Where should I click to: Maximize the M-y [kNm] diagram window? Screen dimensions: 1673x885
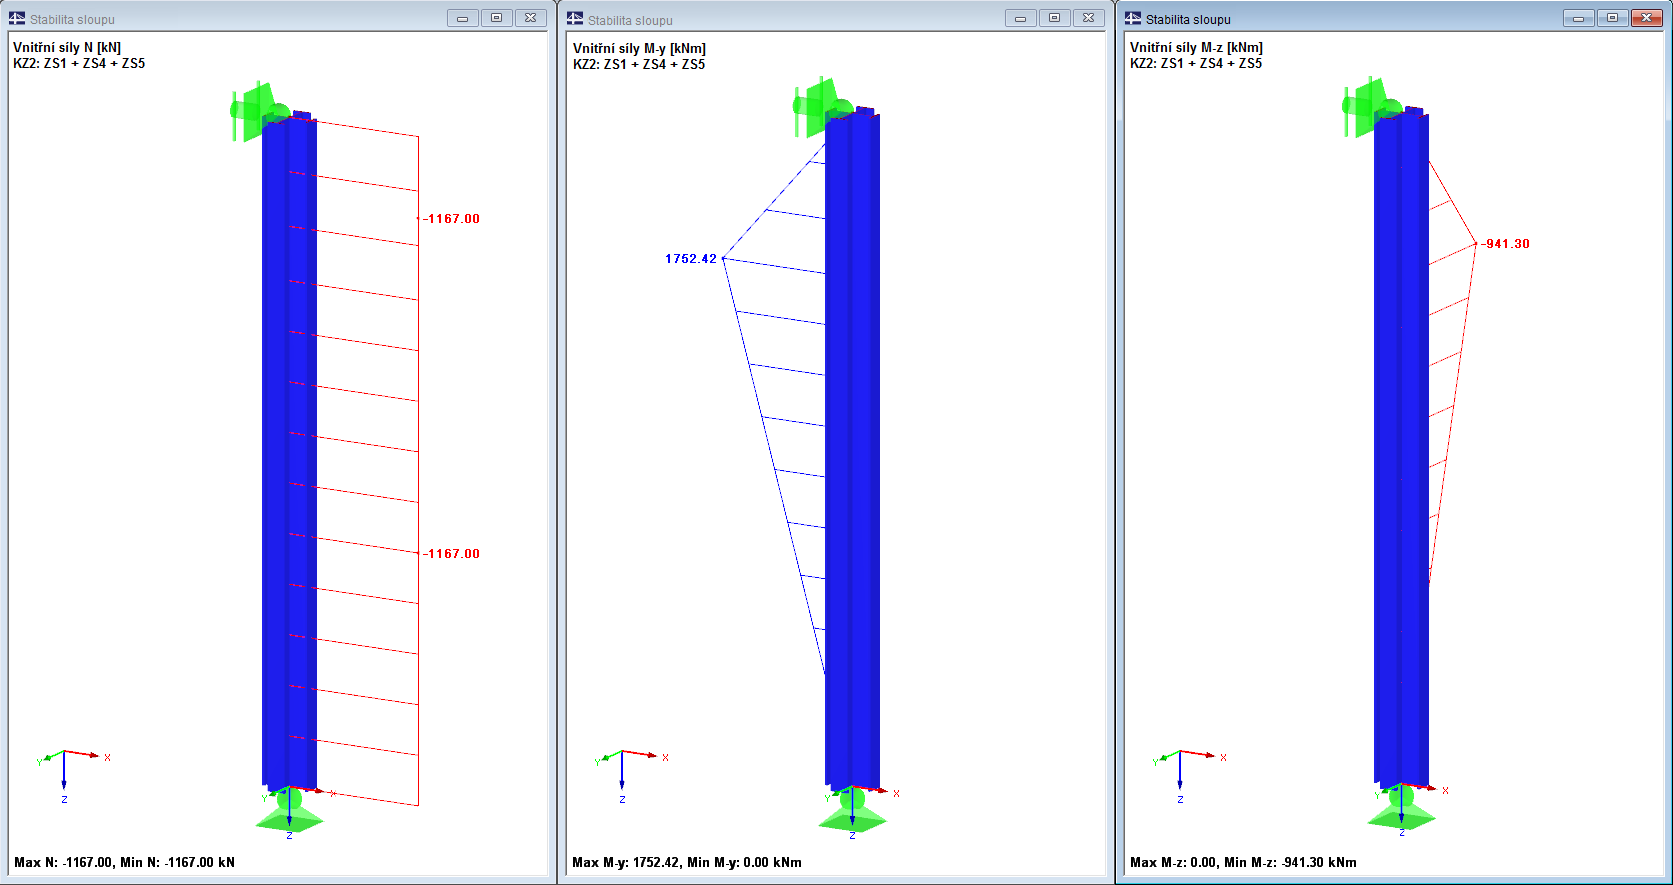pyautogui.click(x=1054, y=18)
